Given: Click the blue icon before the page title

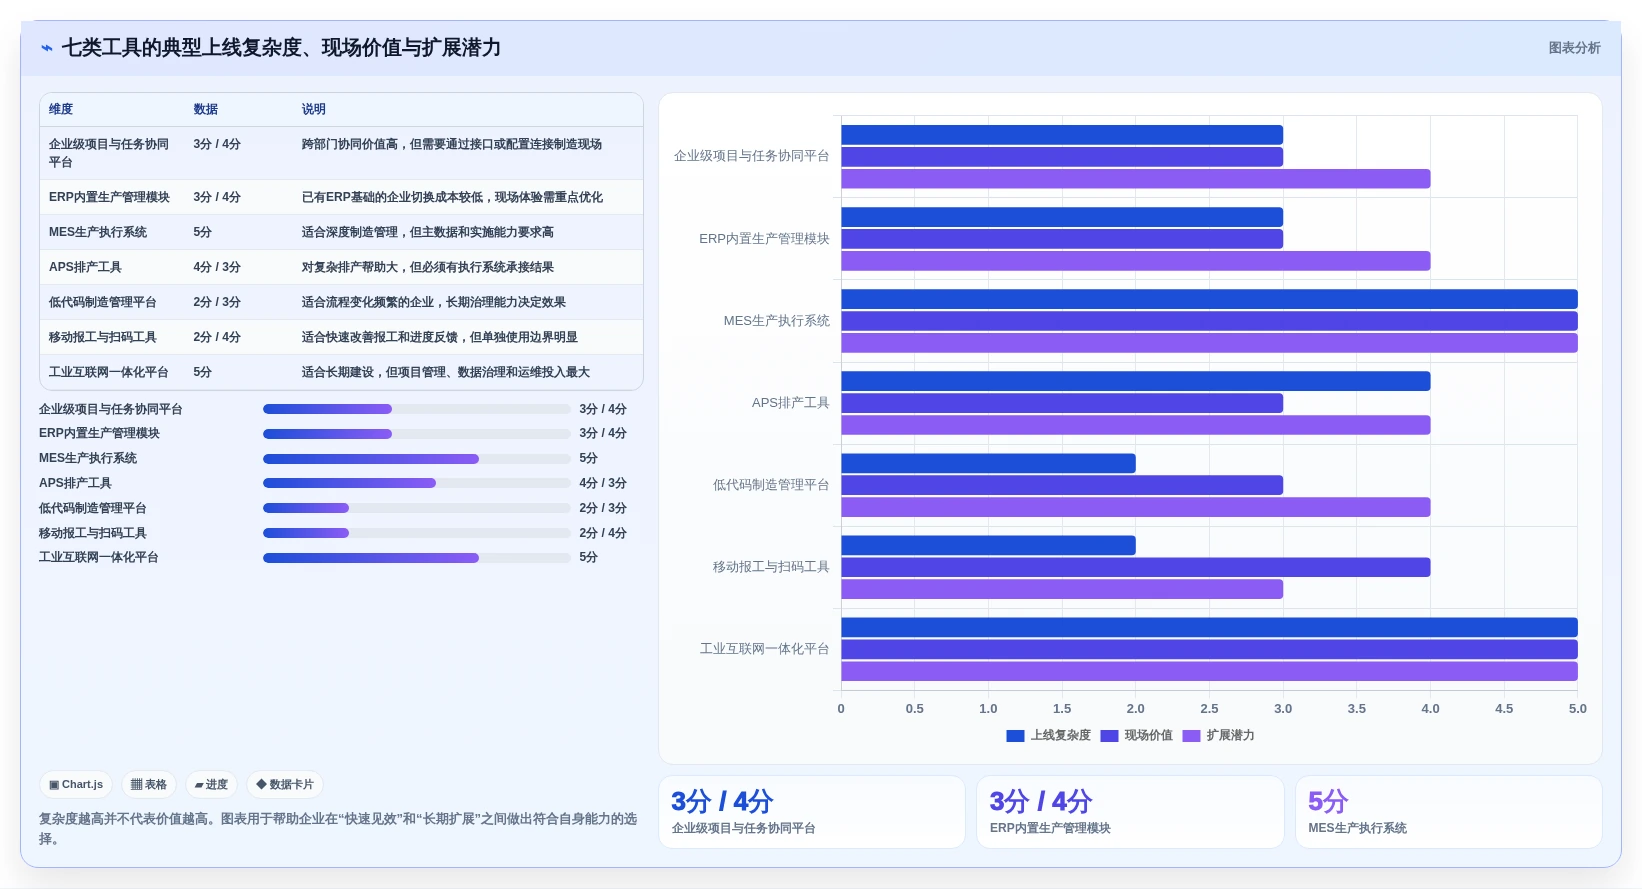Looking at the screenshot, I should 47,48.
